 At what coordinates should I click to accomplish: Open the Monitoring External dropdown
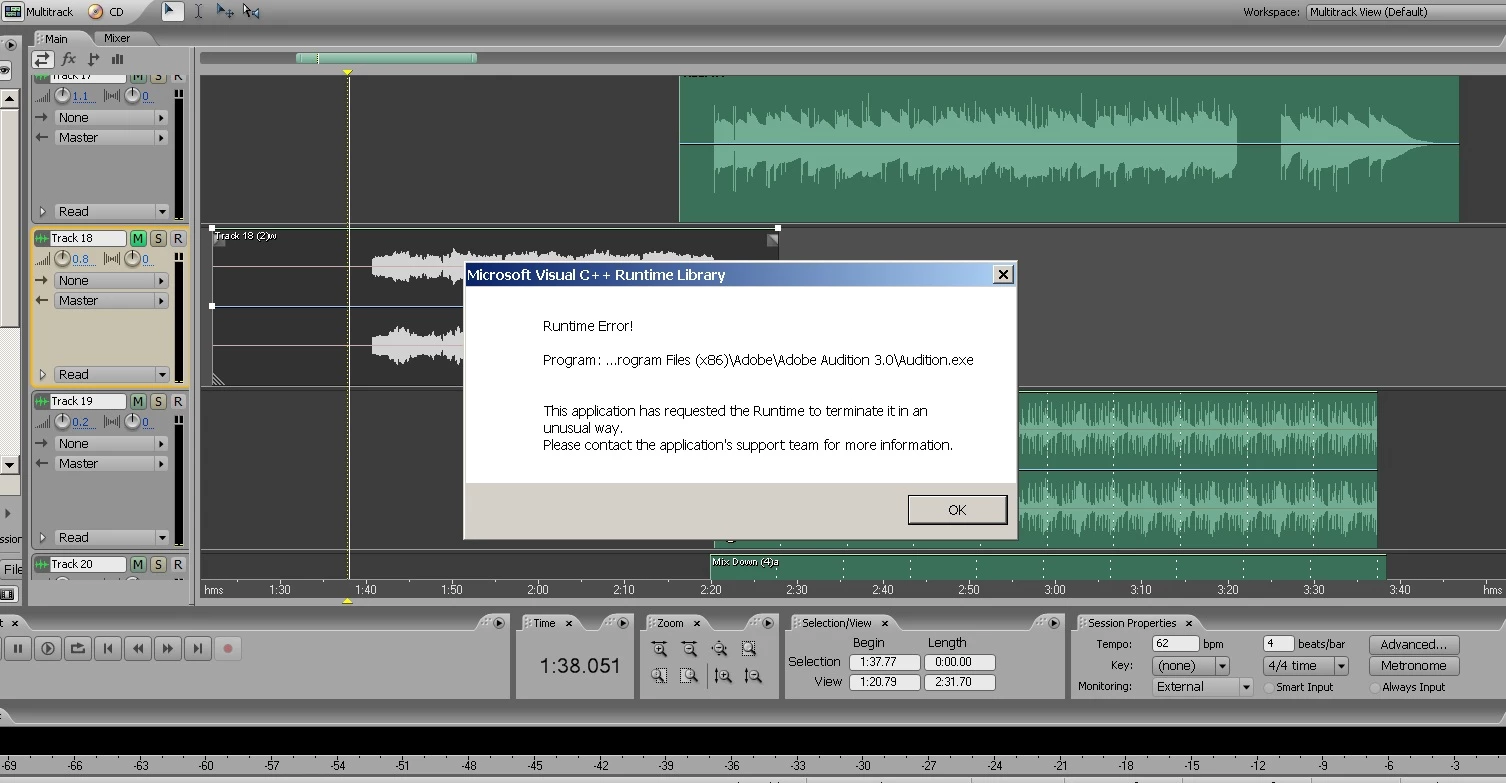(1203, 687)
